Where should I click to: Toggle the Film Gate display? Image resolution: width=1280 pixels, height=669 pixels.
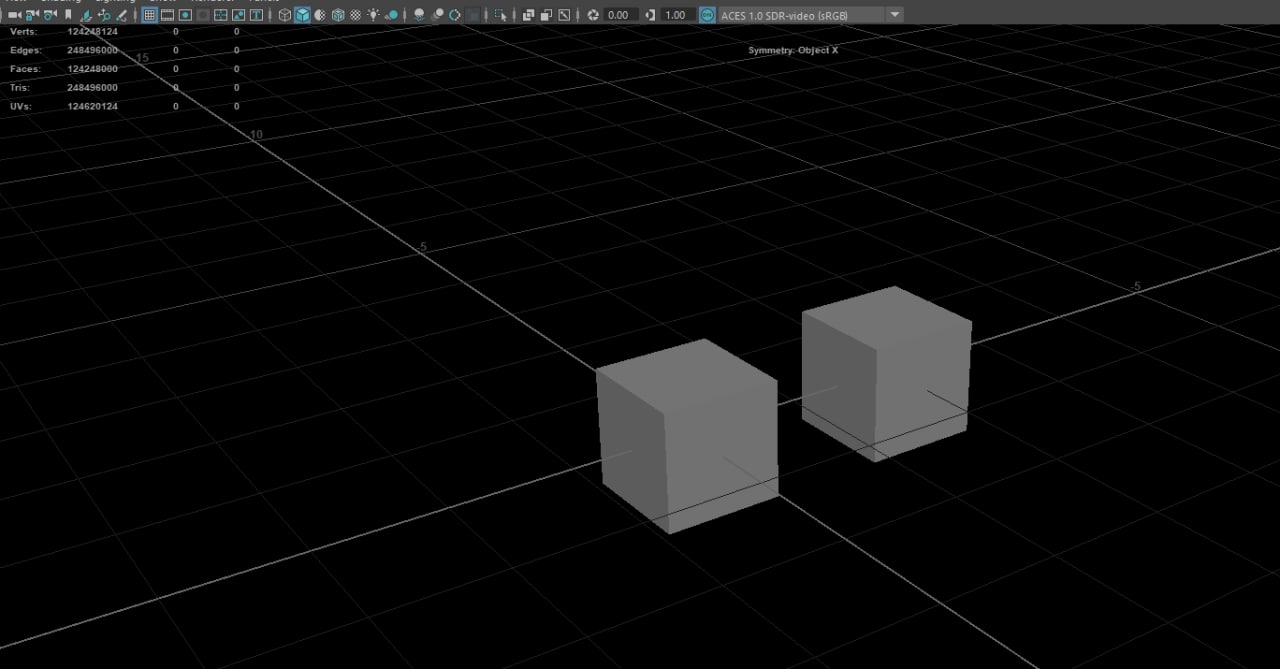coord(167,15)
